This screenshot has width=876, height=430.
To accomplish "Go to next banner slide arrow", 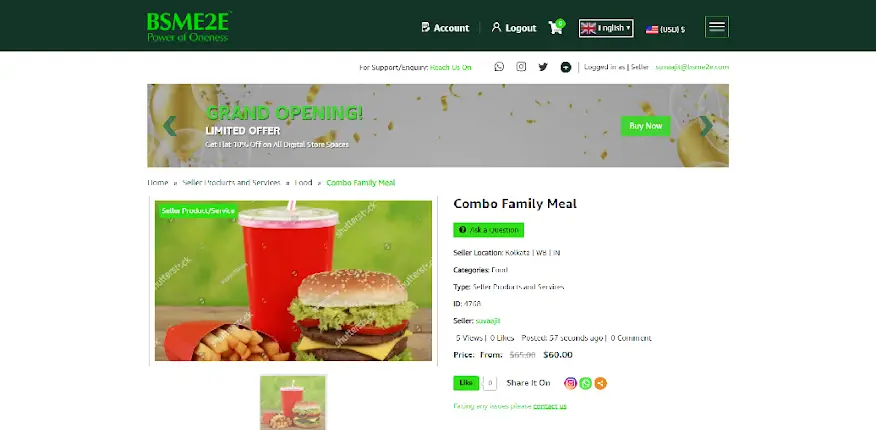I will coord(706,126).
